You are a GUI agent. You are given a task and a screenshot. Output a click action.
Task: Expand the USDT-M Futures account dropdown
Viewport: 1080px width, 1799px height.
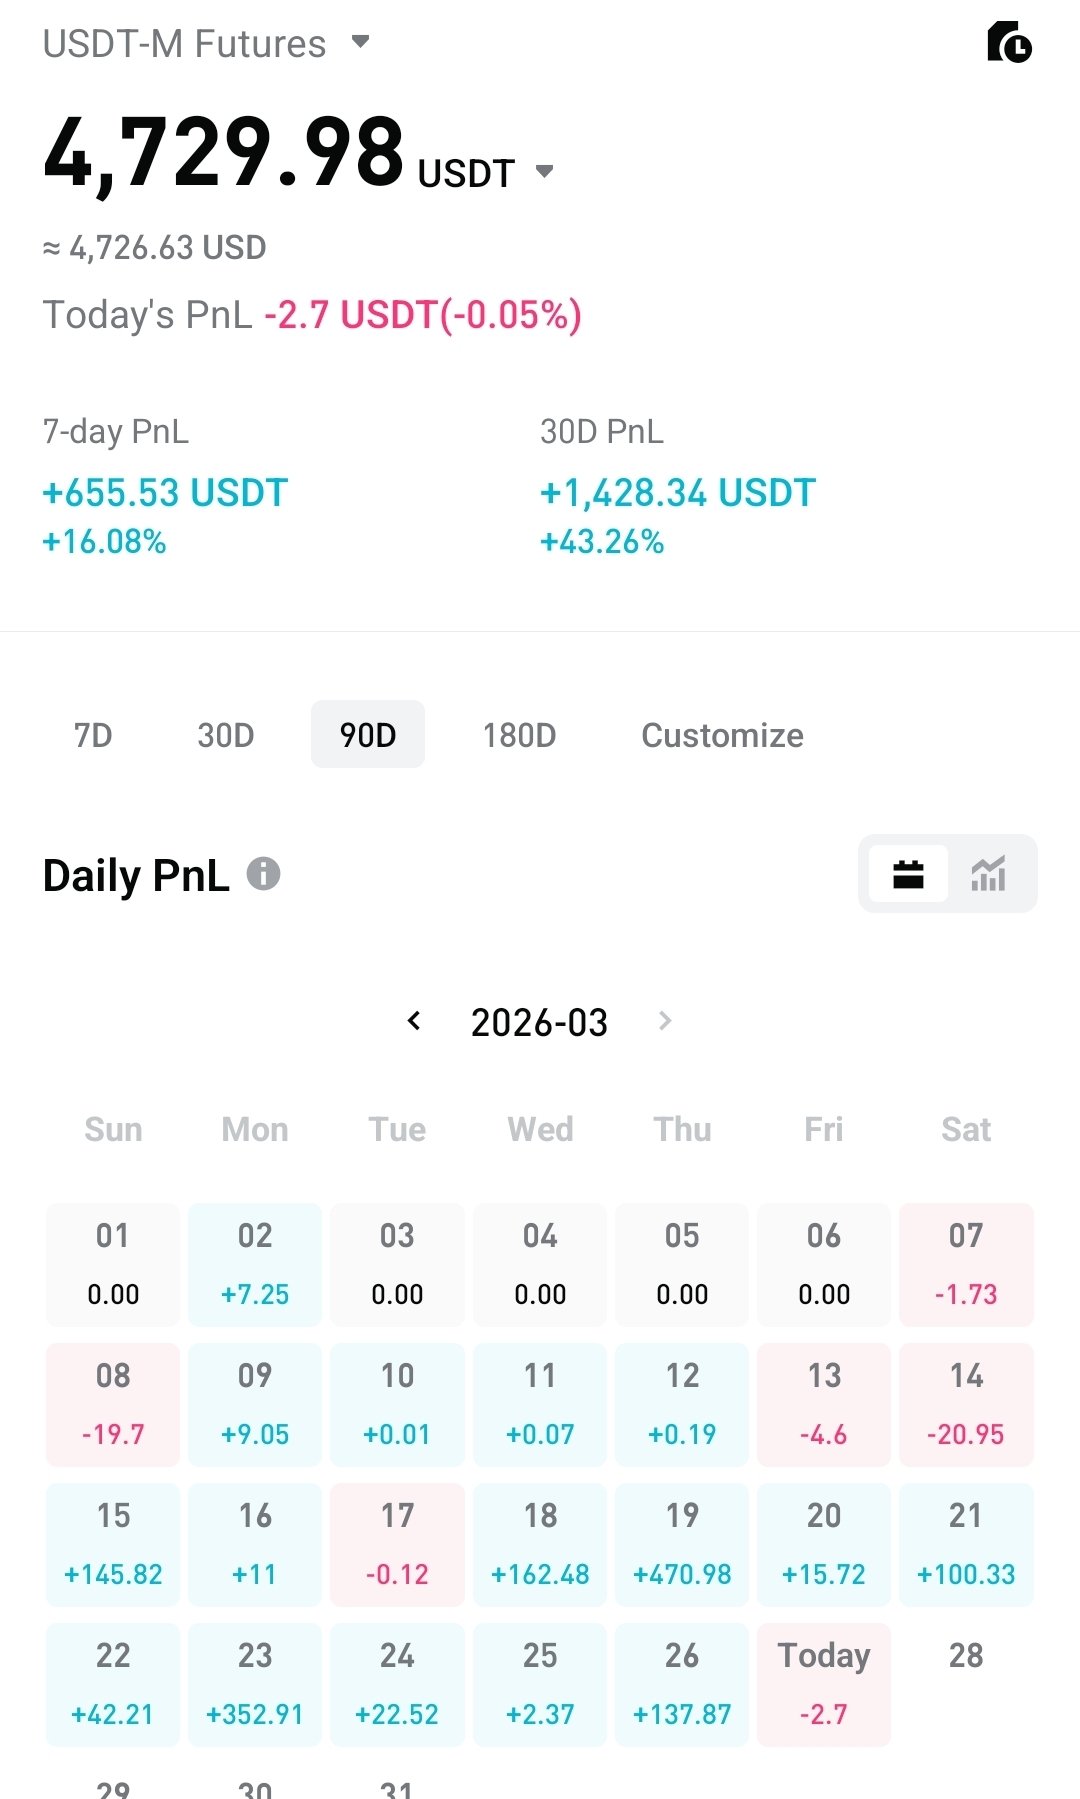click(x=360, y=43)
